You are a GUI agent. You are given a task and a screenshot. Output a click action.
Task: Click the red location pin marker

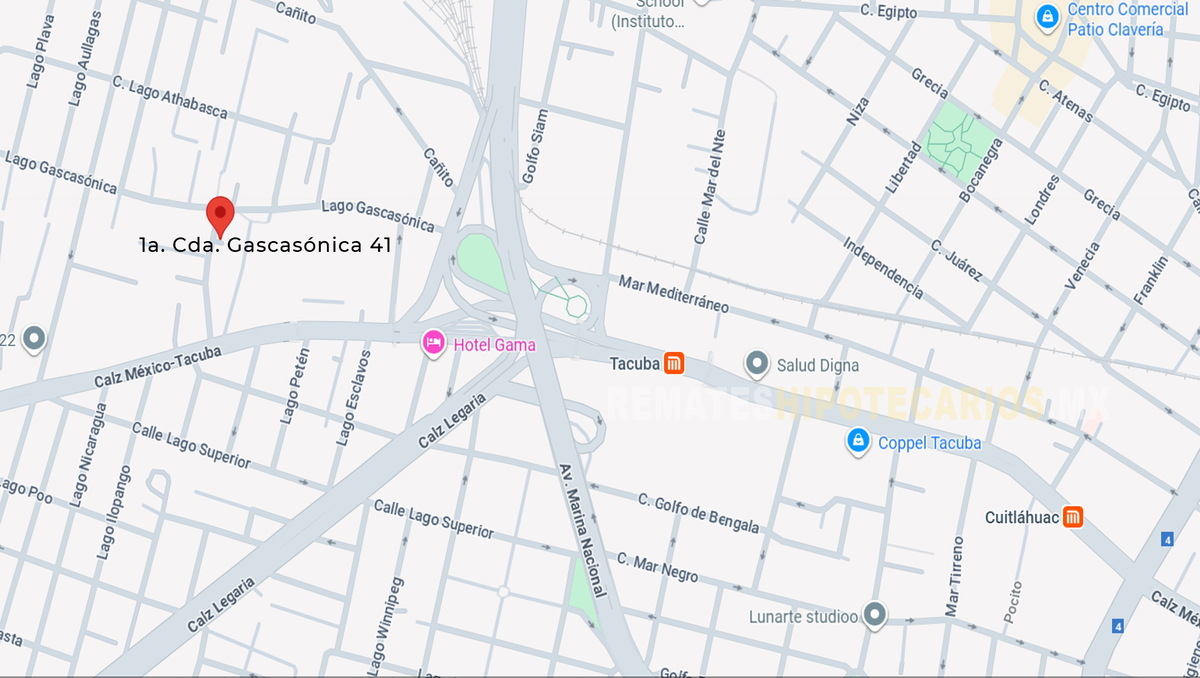pyautogui.click(x=220, y=216)
